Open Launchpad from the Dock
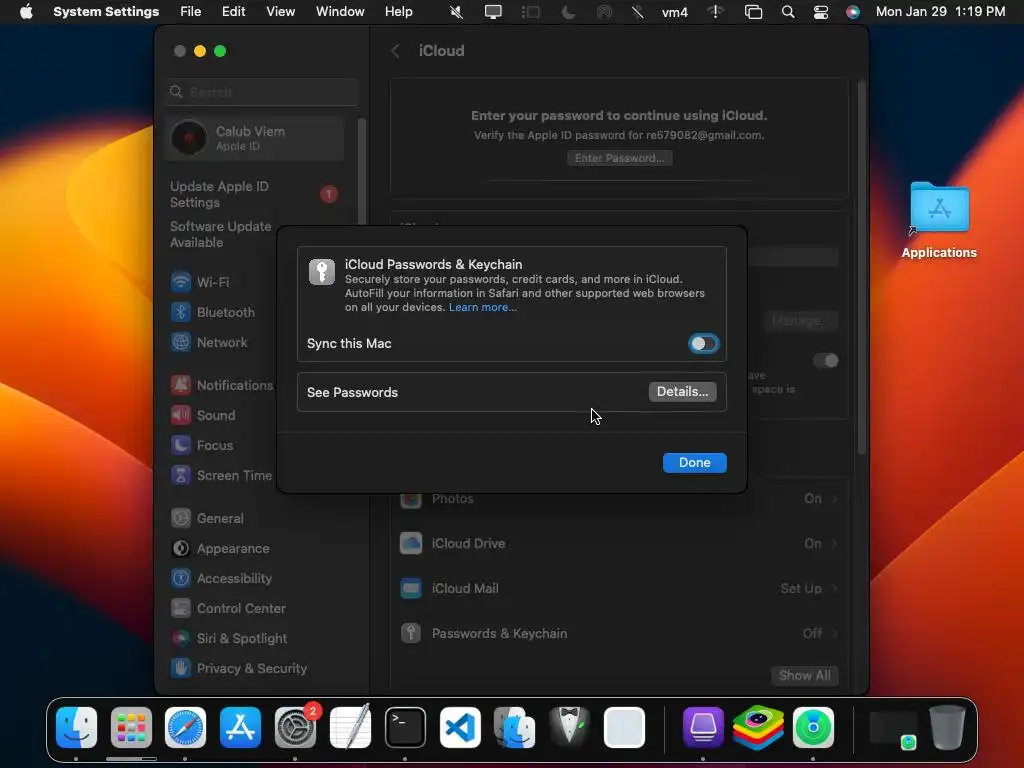Screen dimensions: 1024x768 pos(131,728)
